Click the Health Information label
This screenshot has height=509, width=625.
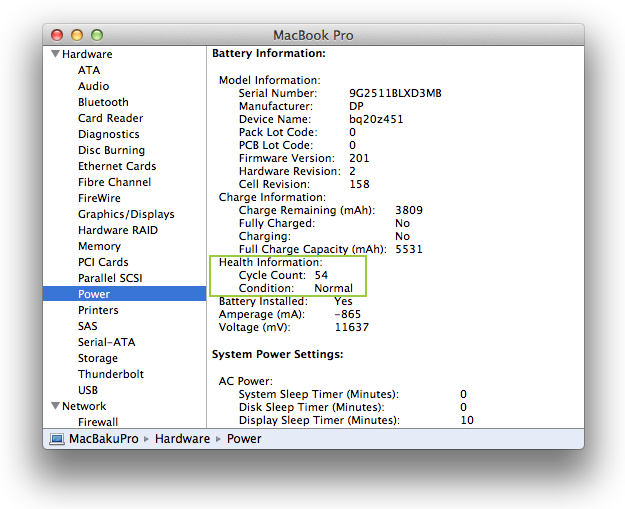tap(271, 262)
